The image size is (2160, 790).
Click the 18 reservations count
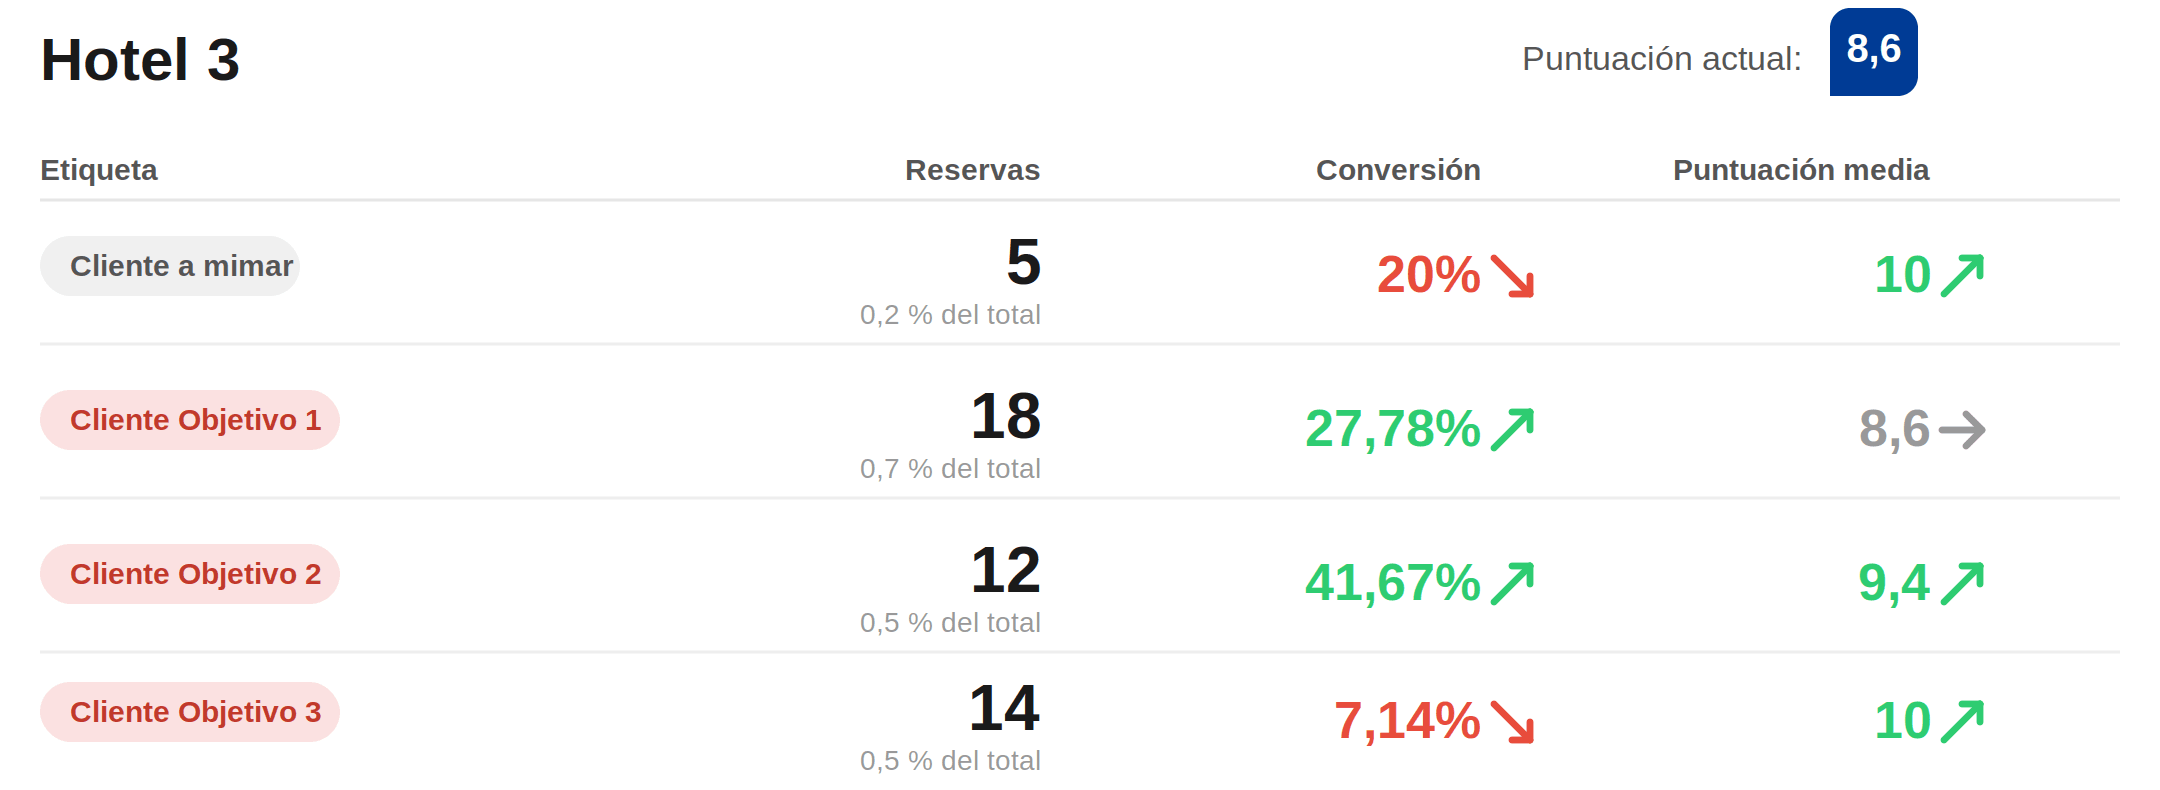pyautogui.click(x=1006, y=416)
